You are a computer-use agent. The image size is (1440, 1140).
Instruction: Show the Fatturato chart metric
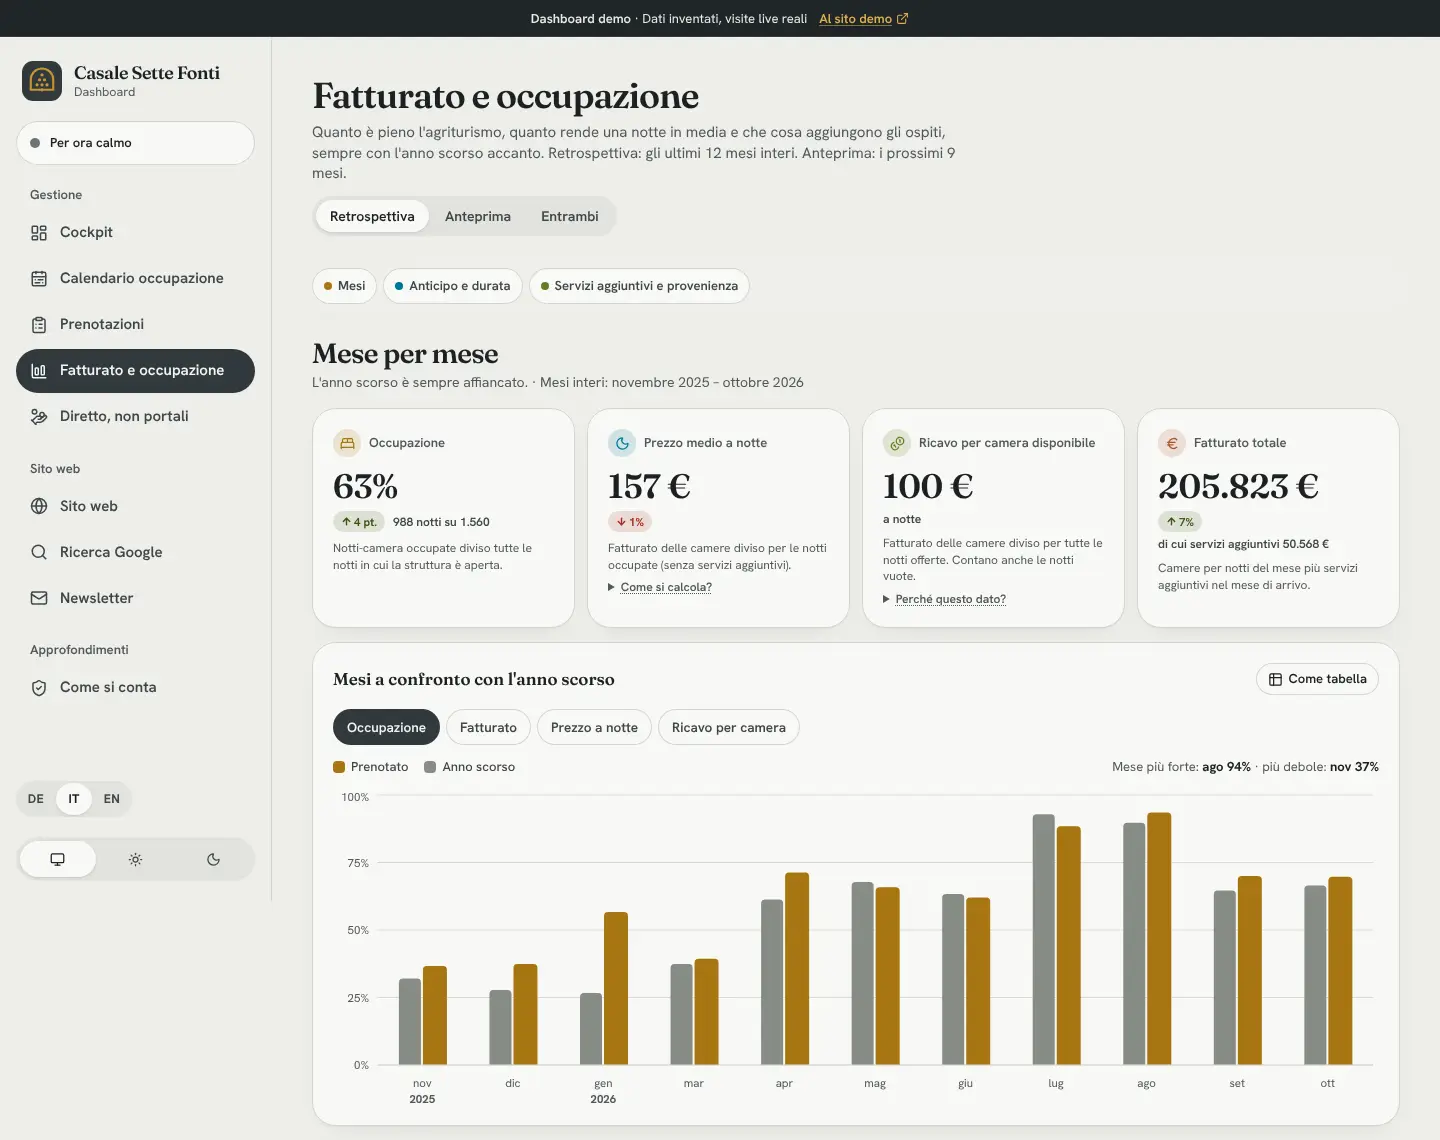pos(488,728)
